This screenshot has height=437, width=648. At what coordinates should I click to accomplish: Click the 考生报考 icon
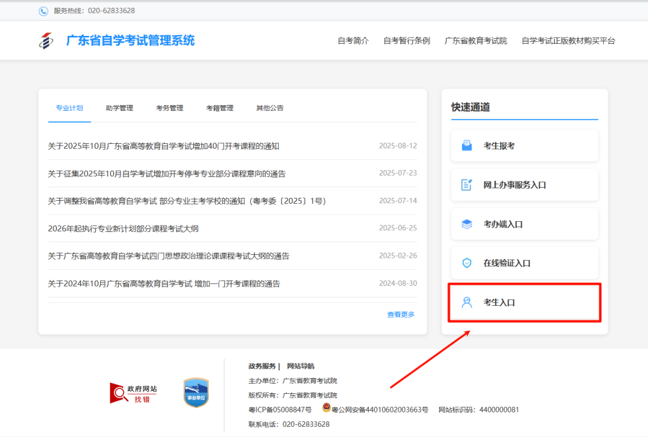point(466,146)
